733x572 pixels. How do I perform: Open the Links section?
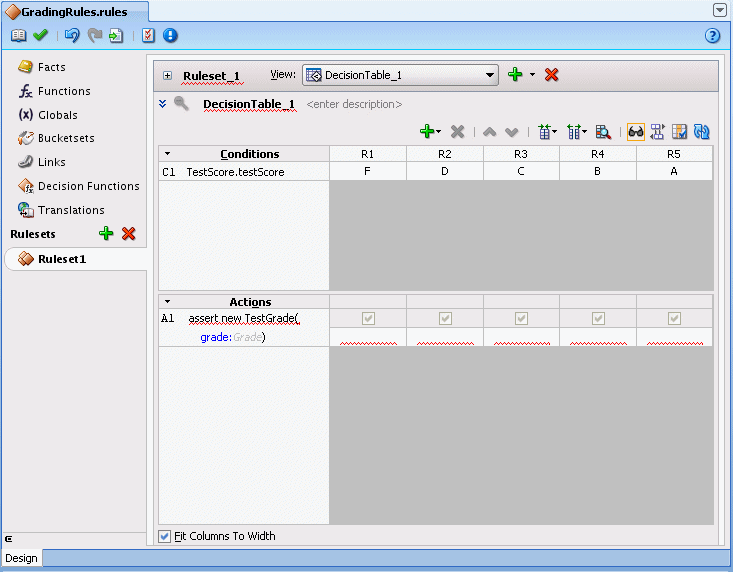click(42, 162)
